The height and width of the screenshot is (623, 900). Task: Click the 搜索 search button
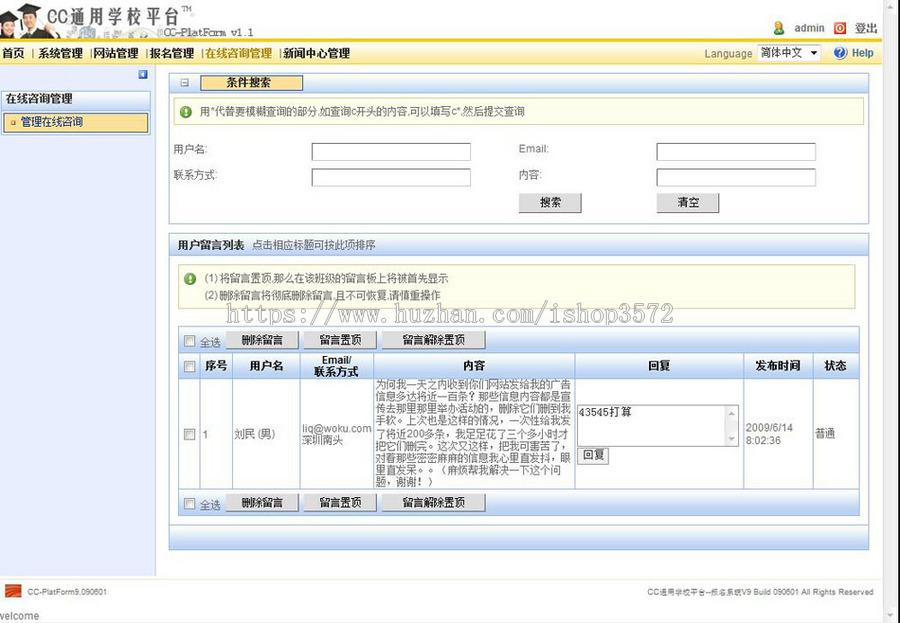pyautogui.click(x=550, y=203)
